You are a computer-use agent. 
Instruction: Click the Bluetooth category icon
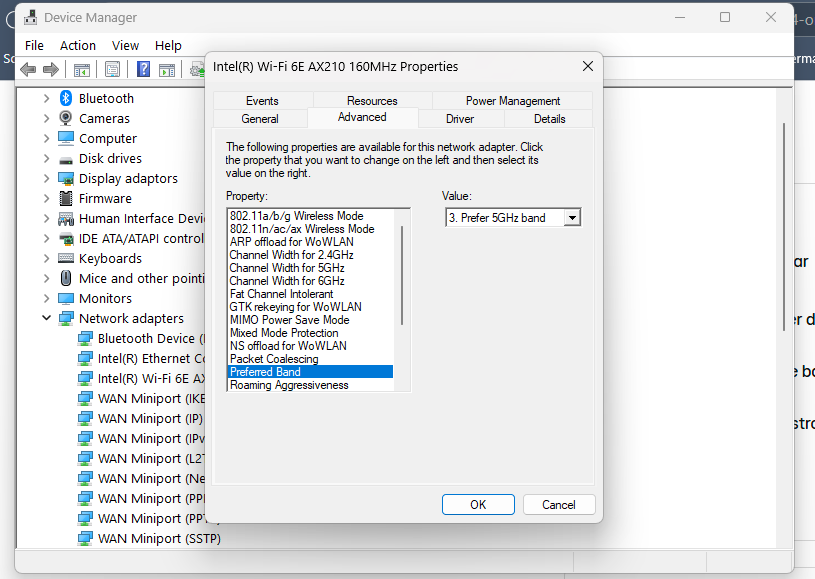(x=65, y=98)
